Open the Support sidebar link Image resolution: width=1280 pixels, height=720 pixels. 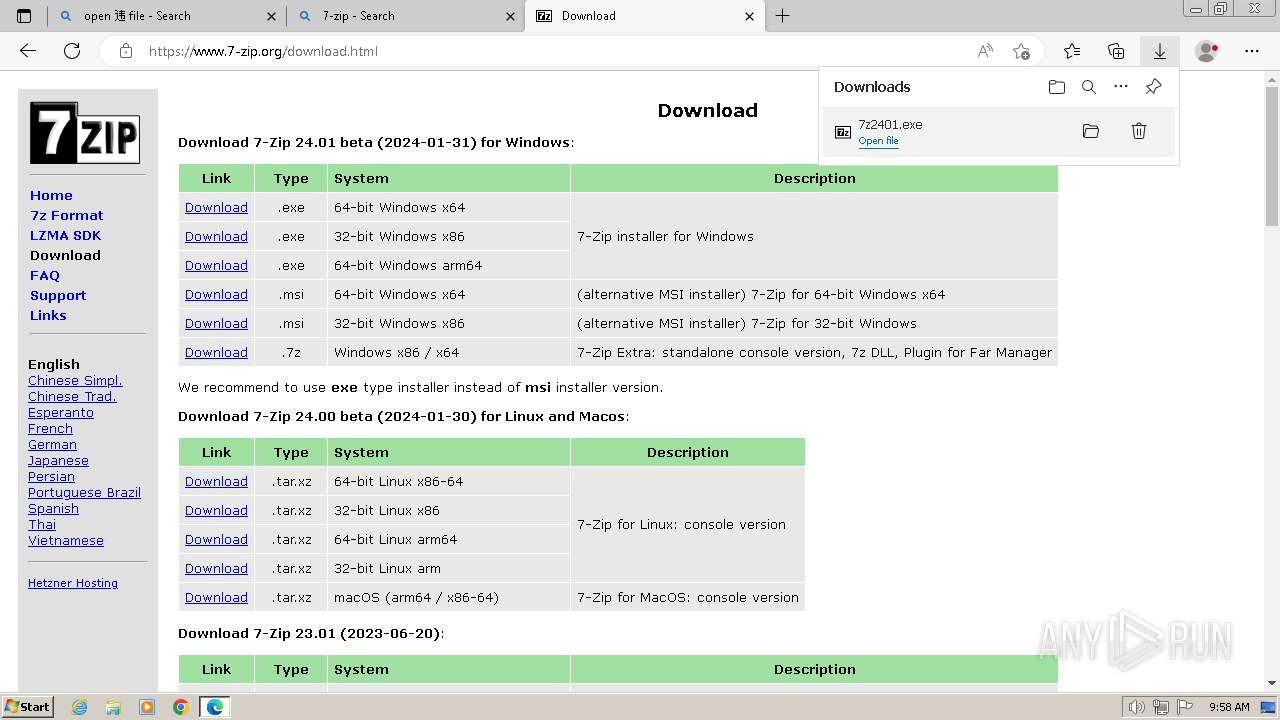(58, 295)
